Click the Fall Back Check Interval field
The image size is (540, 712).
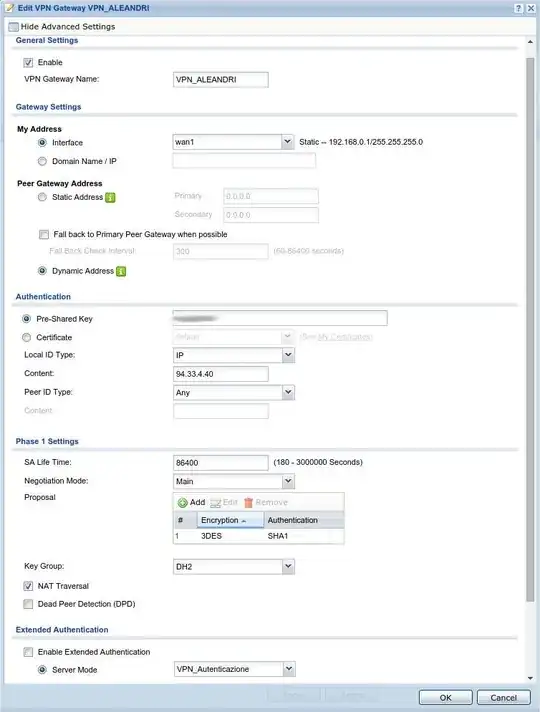(221, 251)
